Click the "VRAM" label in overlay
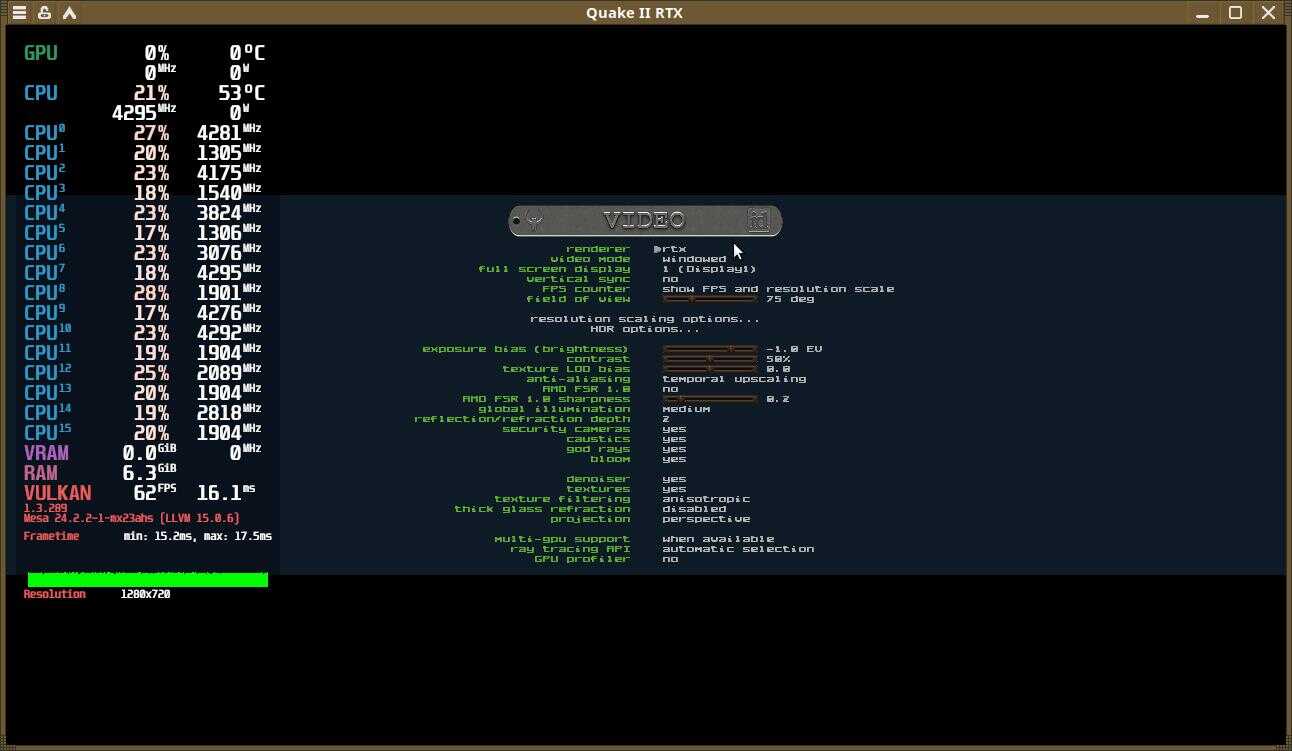 (x=46, y=453)
